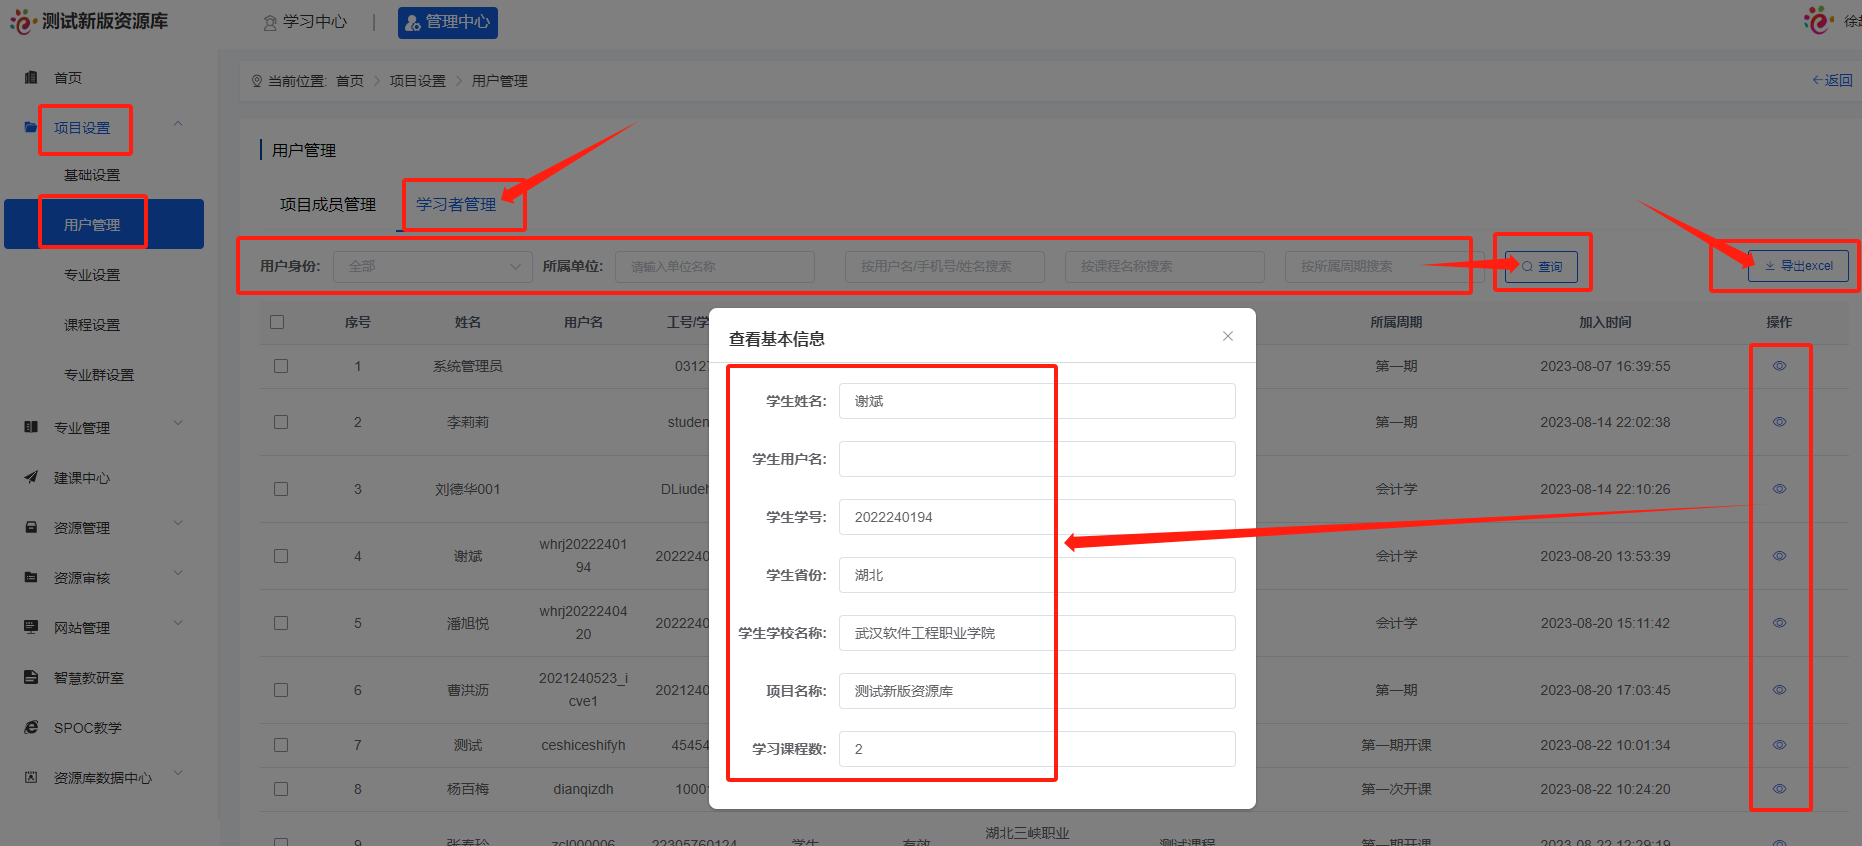This screenshot has width=1862, height=846.
Task: Click the icon beside 资源管理
Action: point(31,527)
